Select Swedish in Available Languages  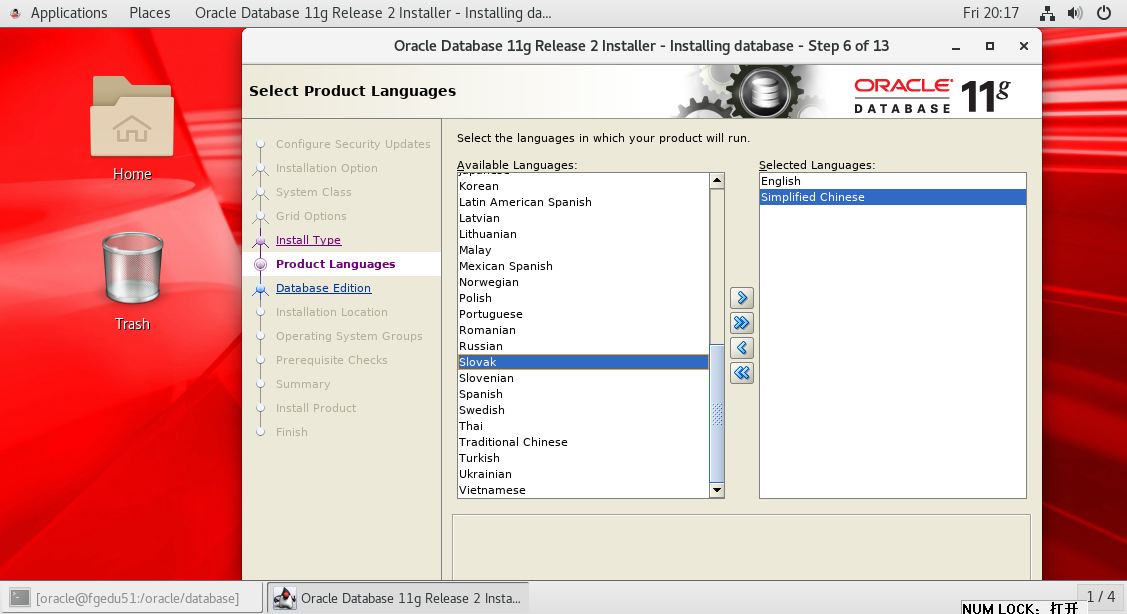click(x=583, y=410)
